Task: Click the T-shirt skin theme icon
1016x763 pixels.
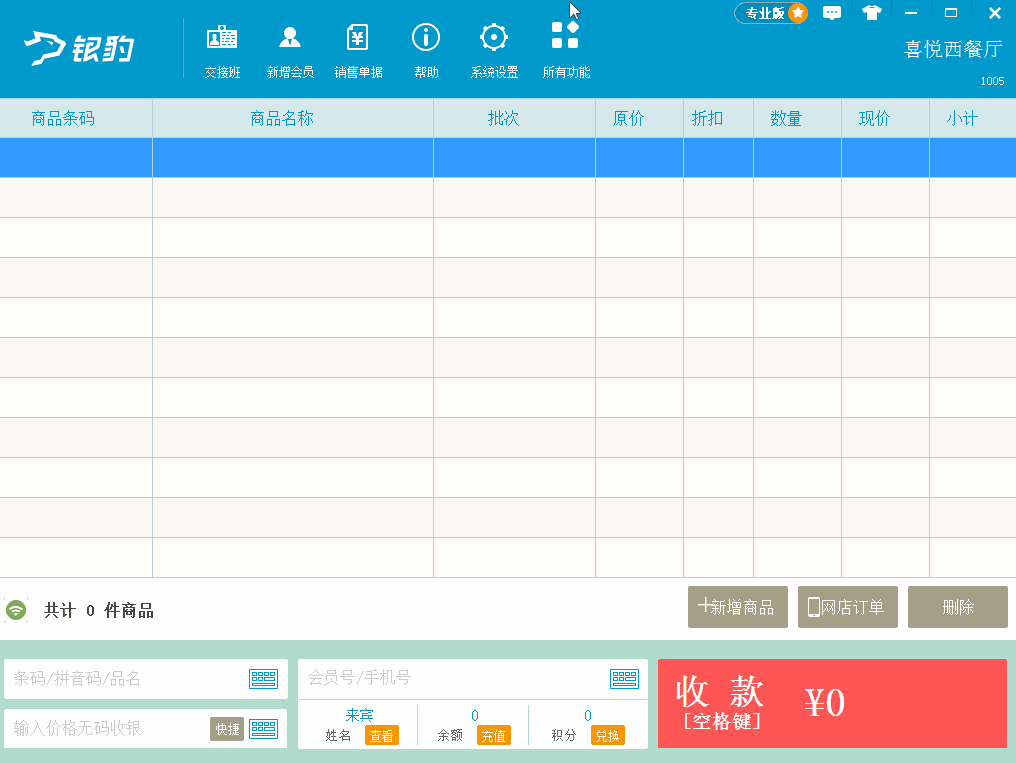Action: (x=872, y=13)
